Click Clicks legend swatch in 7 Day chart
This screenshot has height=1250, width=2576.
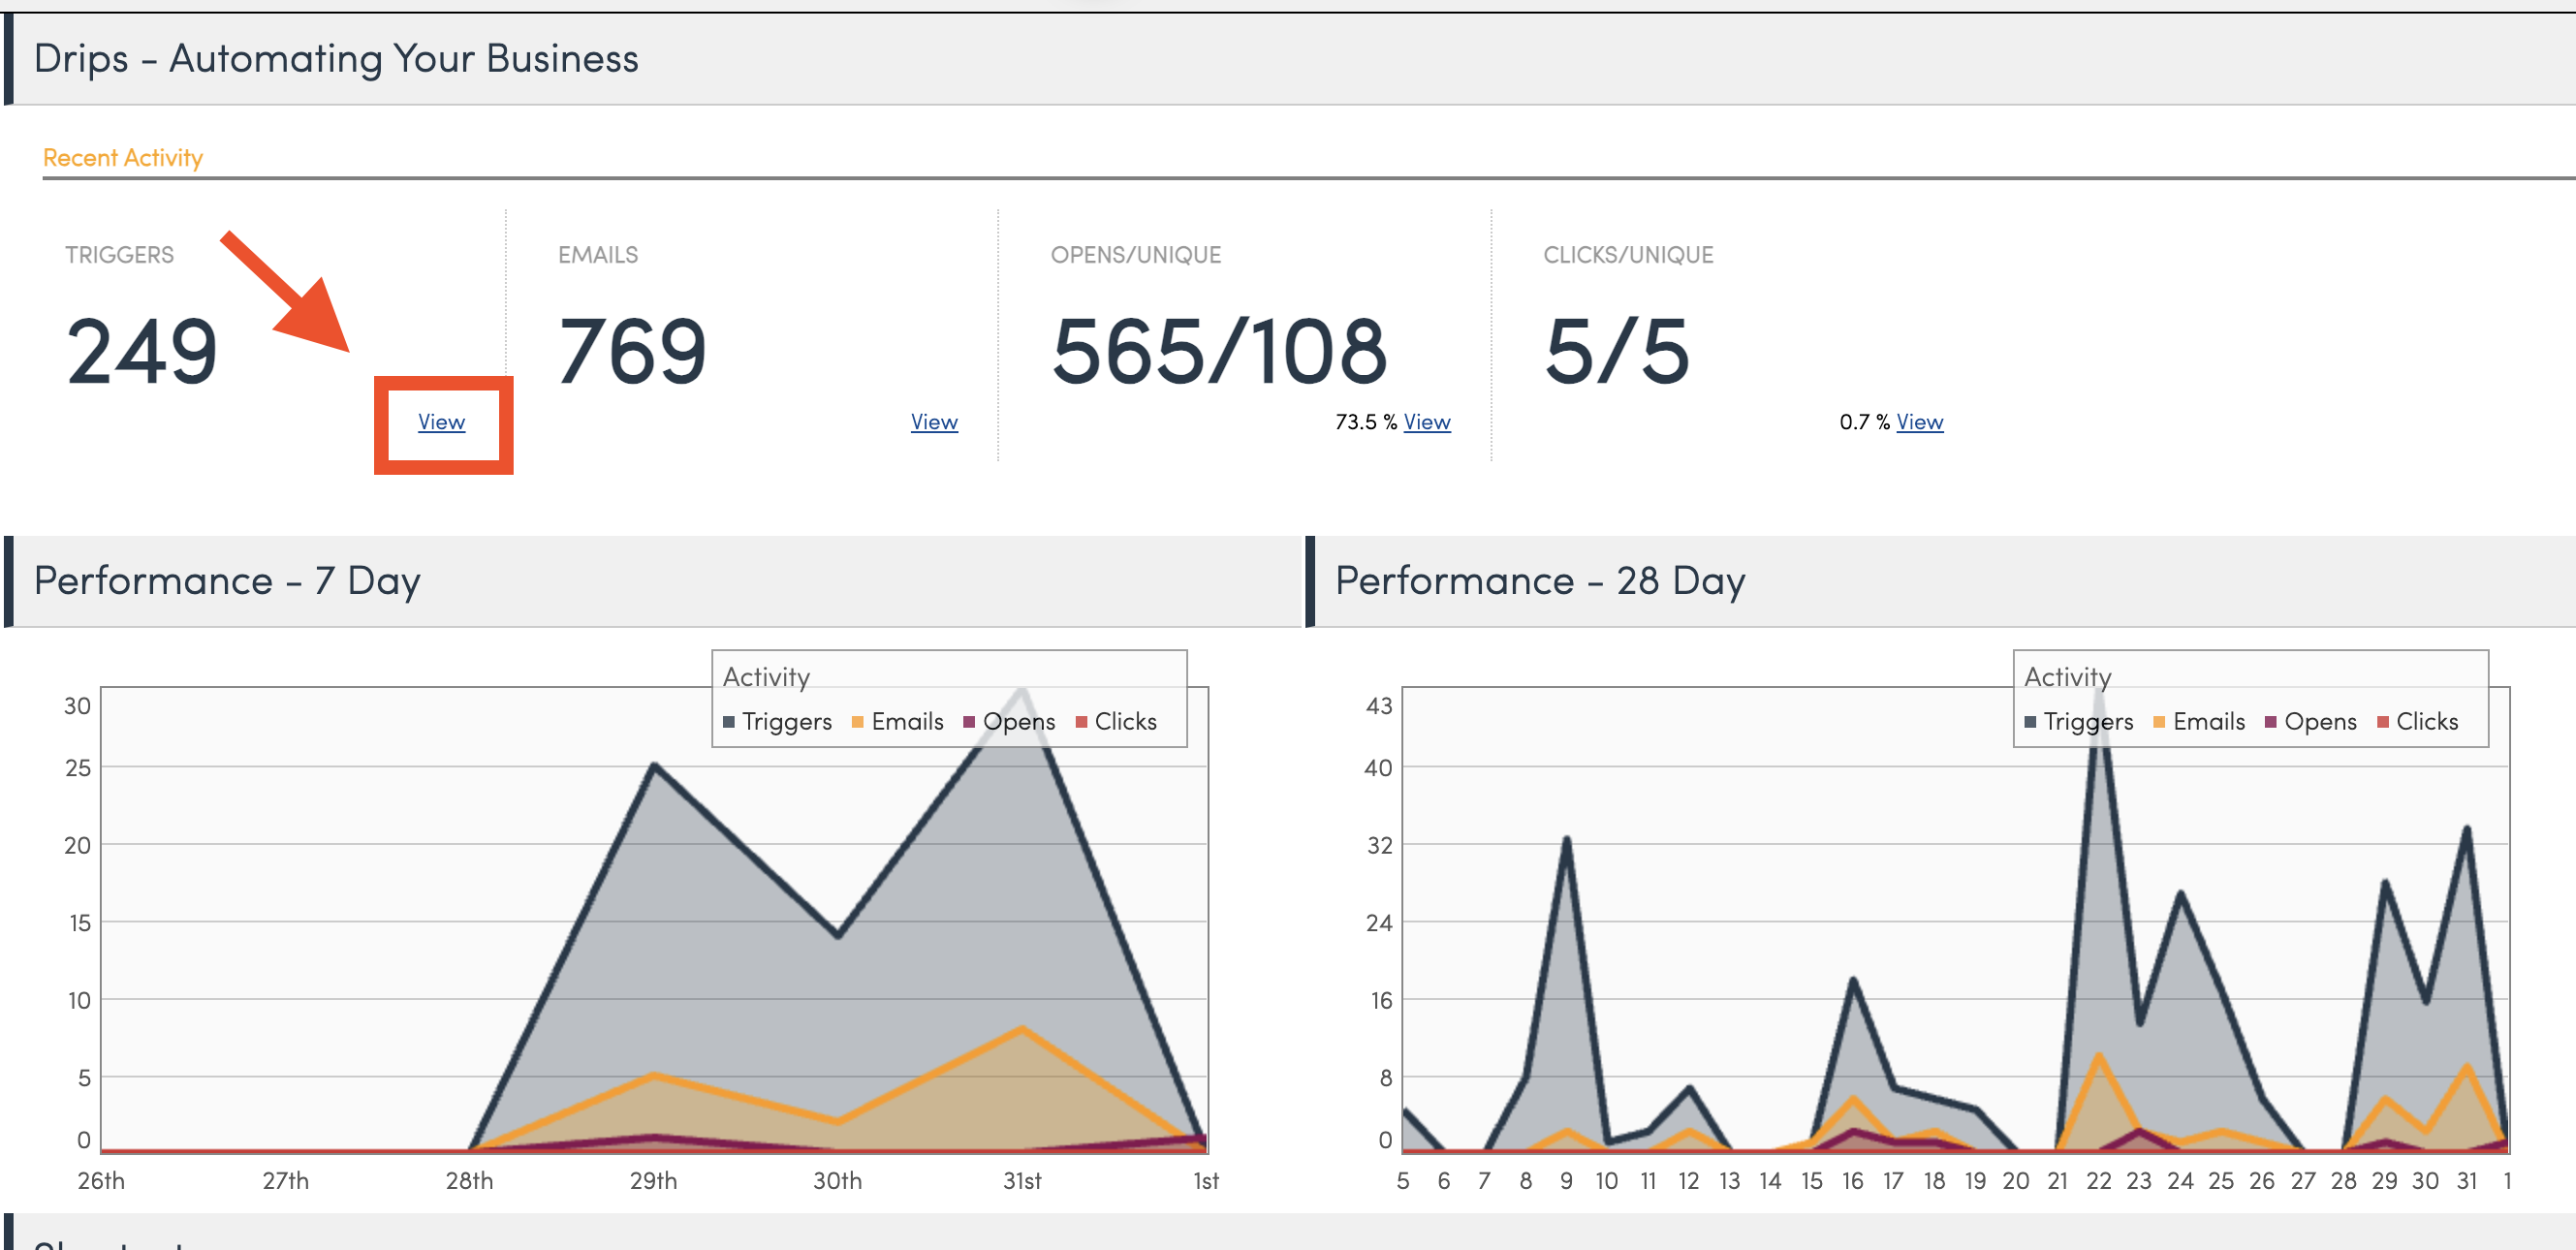[x=1081, y=722]
